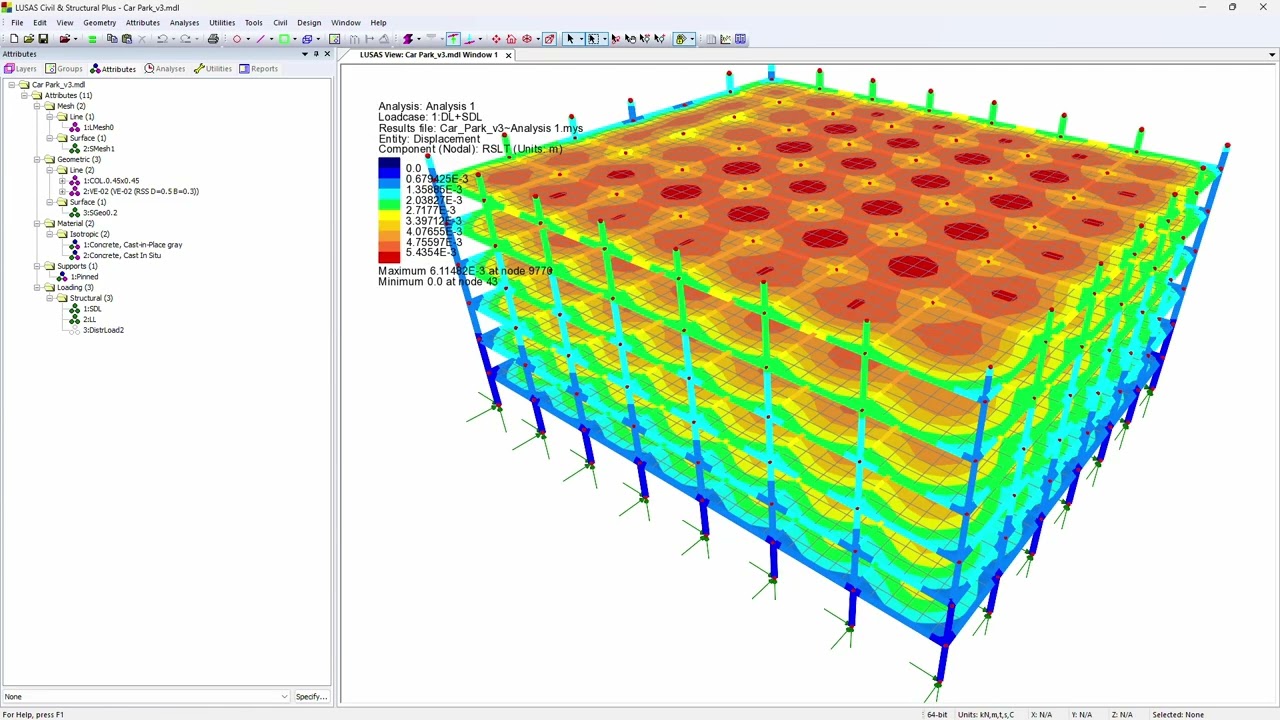Image resolution: width=1280 pixels, height=720 pixels.
Task: Paste using the toolbar clipboard icon
Action: pos(127,39)
